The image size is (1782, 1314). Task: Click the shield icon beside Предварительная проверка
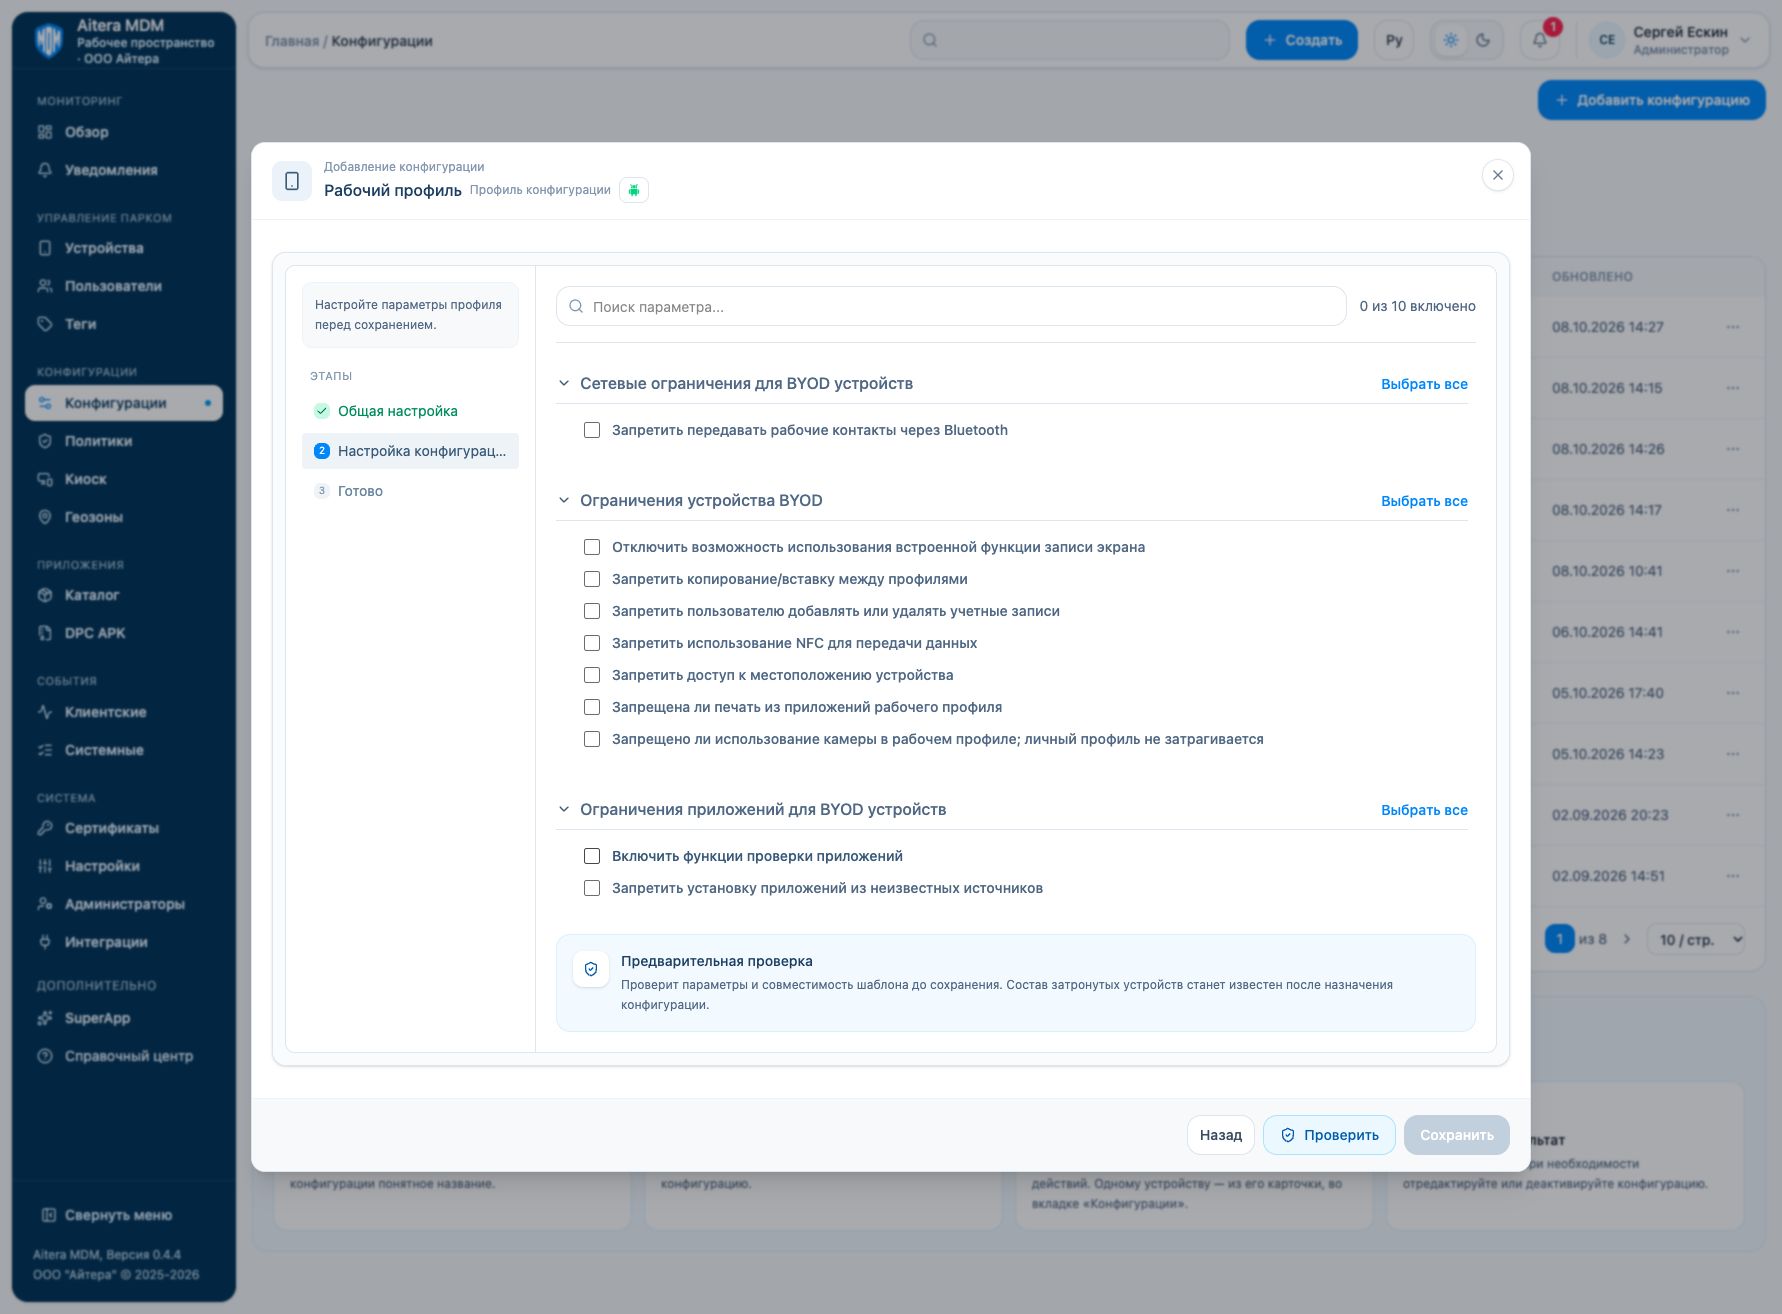(591, 969)
